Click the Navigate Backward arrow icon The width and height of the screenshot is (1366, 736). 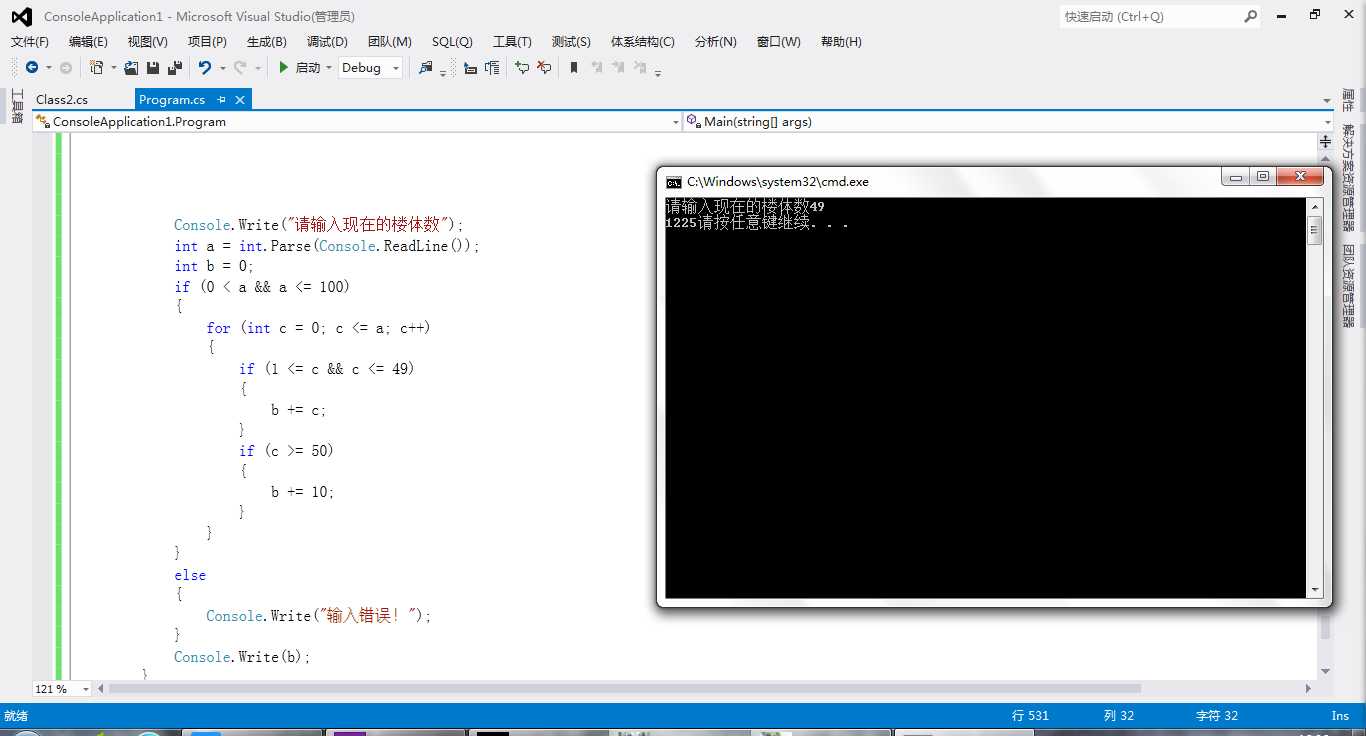[32, 67]
